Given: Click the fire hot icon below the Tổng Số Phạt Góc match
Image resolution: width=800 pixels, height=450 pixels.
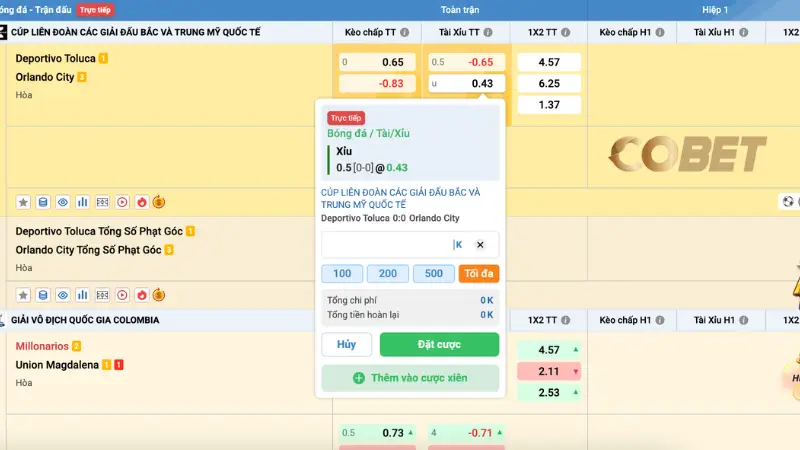Looking at the screenshot, I should pos(141,295).
